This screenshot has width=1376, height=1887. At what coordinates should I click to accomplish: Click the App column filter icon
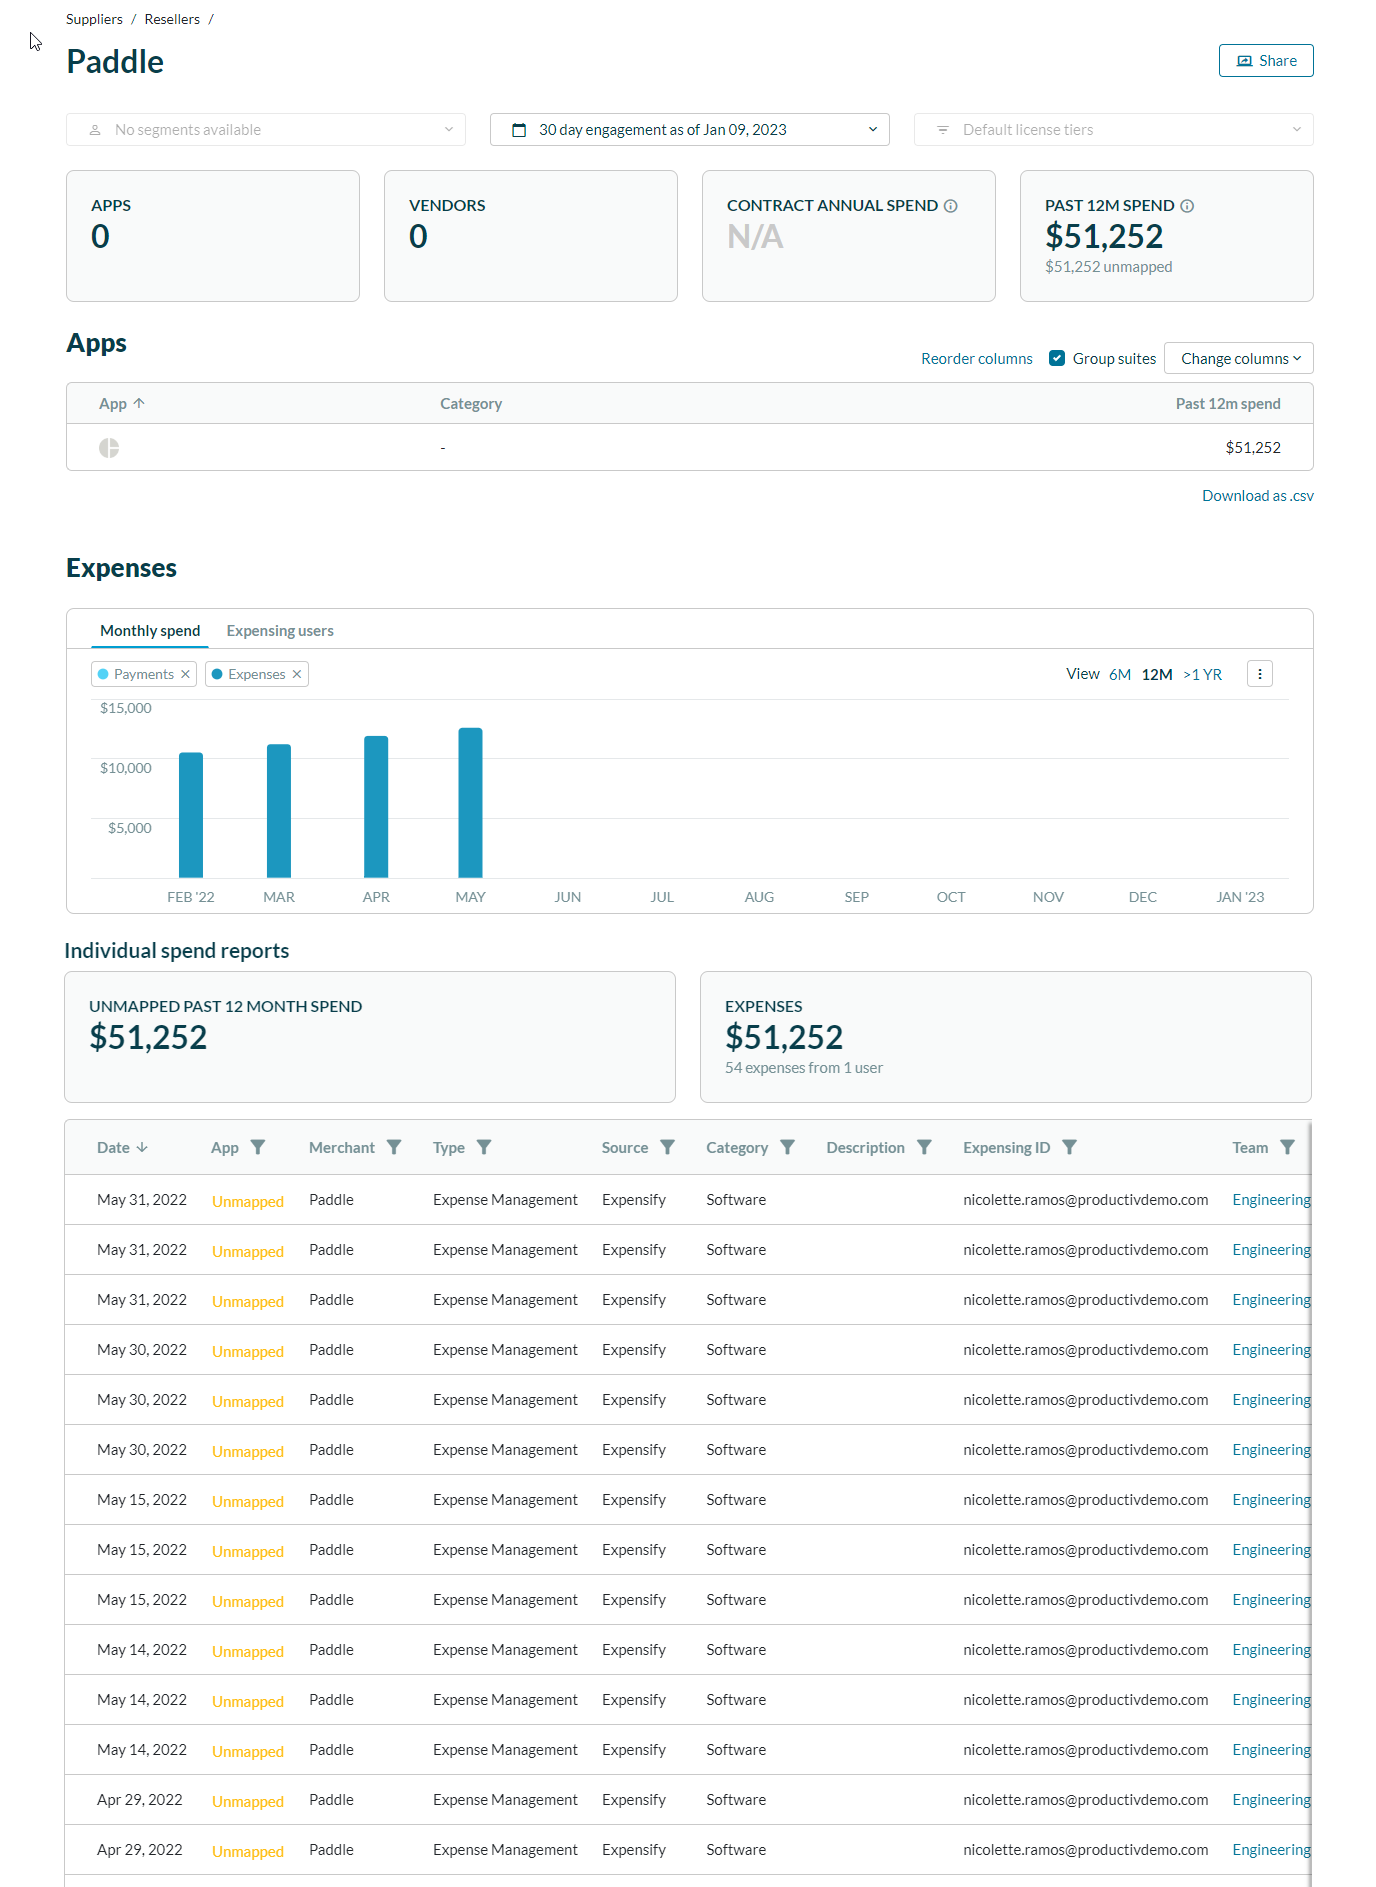pyautogui.click(x=258, y=1147)
